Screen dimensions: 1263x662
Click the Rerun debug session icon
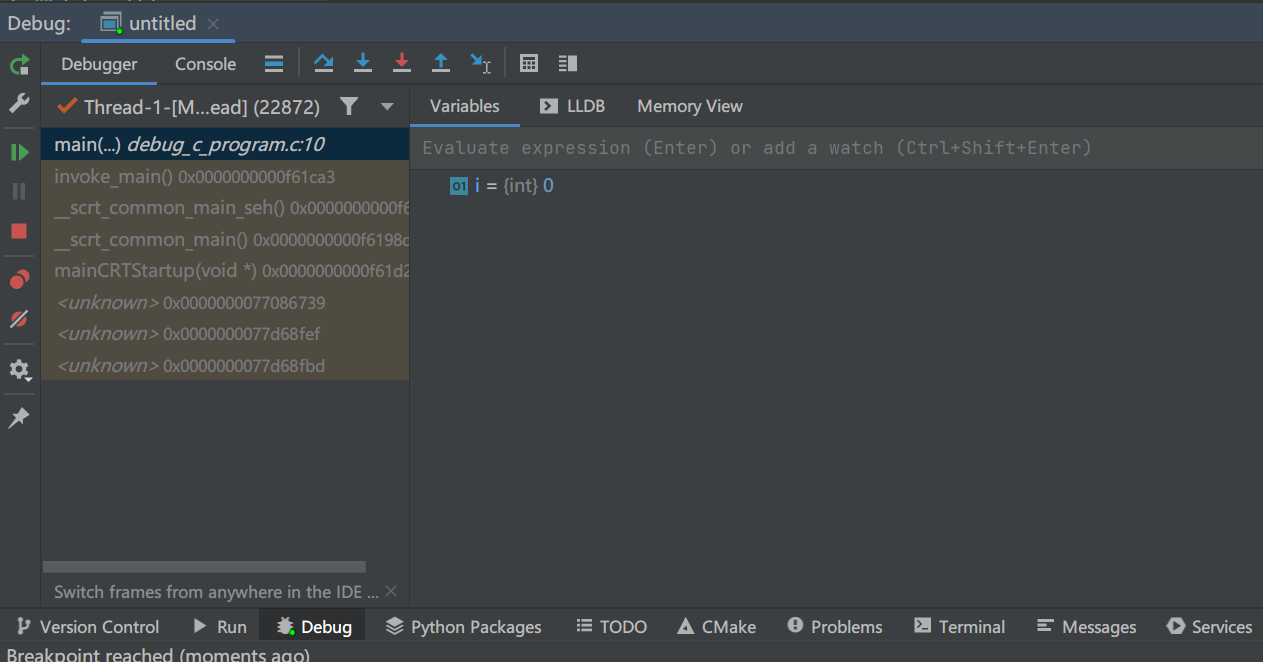click(19, 66)
